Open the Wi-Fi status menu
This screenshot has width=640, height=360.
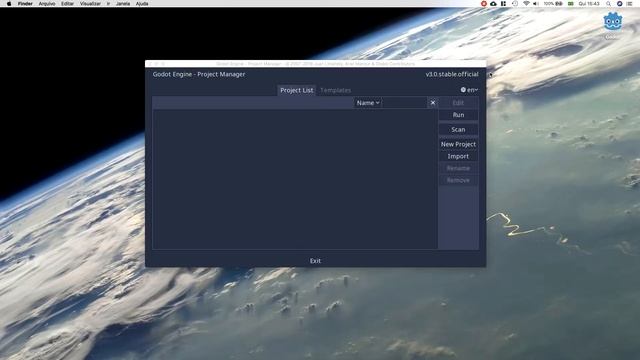pyautogui.click(x=526, y=4)
